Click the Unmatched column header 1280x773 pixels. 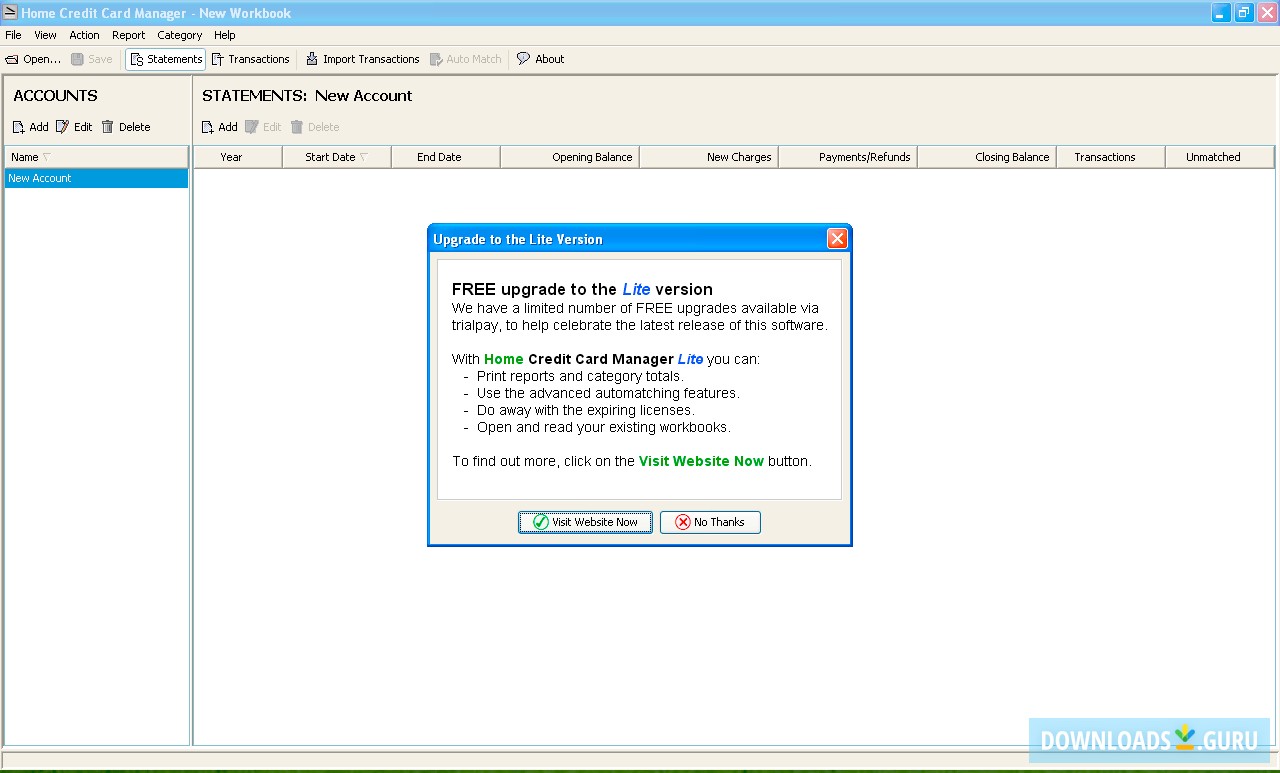pyautogui.click(x=1220, y=157)
